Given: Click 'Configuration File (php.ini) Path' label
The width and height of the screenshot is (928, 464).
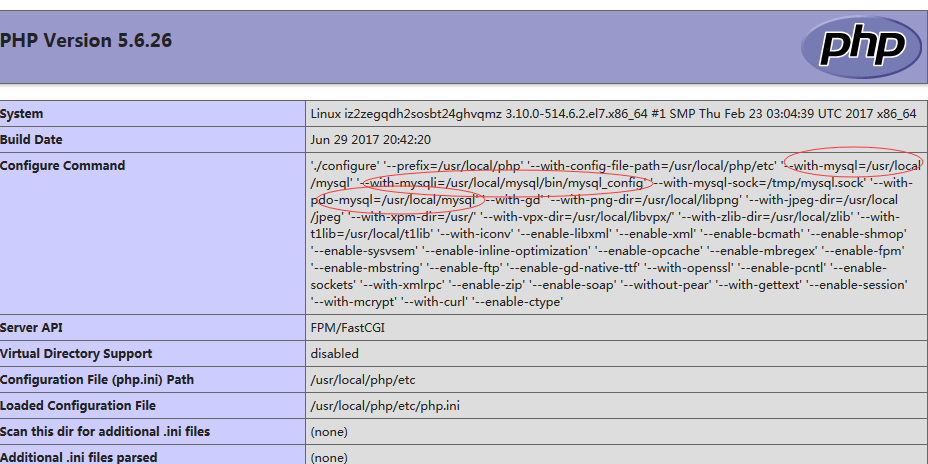Looking at the screenshot, I should [96, 380].
